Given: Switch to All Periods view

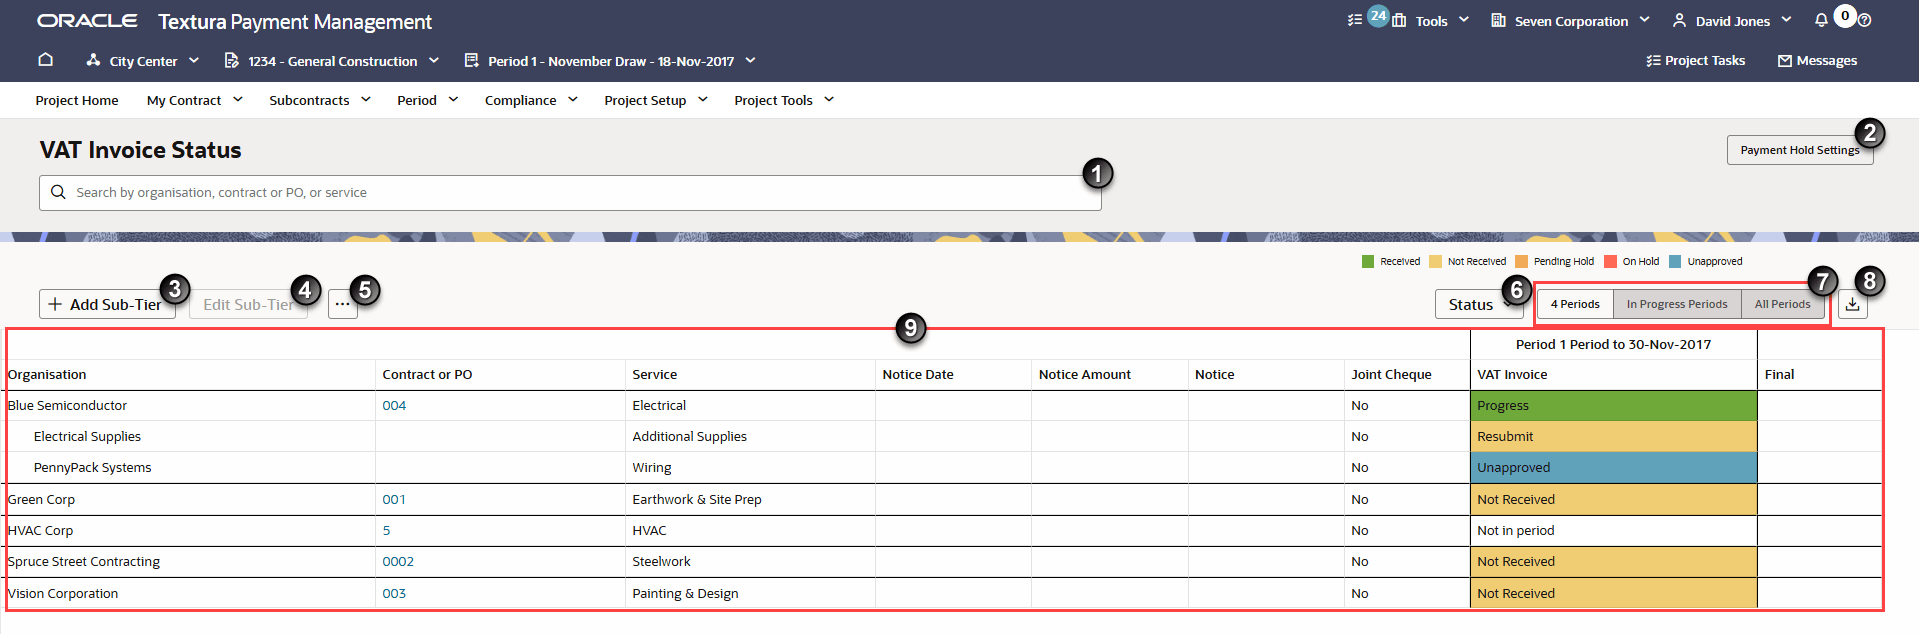Looking at the screenshot, I should 1782,304.
